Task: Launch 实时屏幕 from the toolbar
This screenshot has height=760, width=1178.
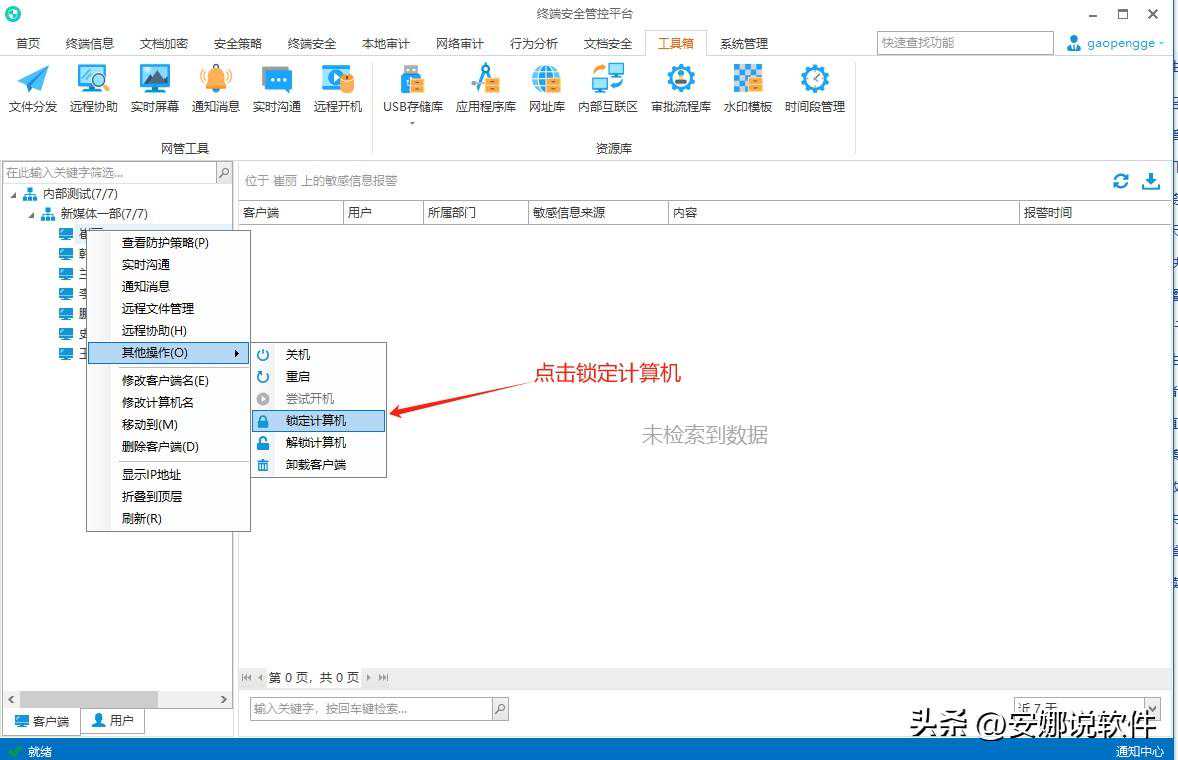Action: pyautogui.click(x=153, y=88)
